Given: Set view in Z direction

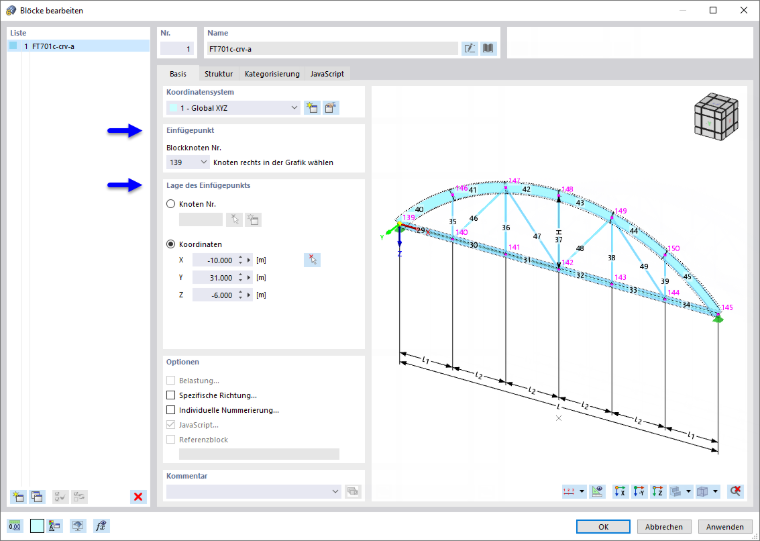Looking at the screenshot, I should 657,492.
